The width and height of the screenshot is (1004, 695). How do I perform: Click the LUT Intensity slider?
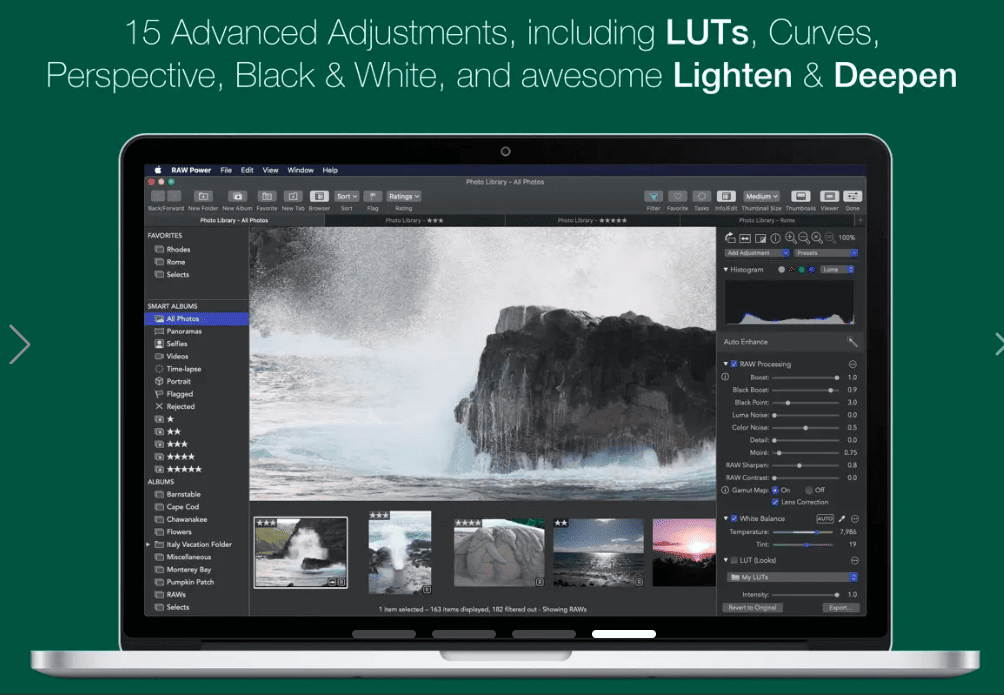point(807,594)
